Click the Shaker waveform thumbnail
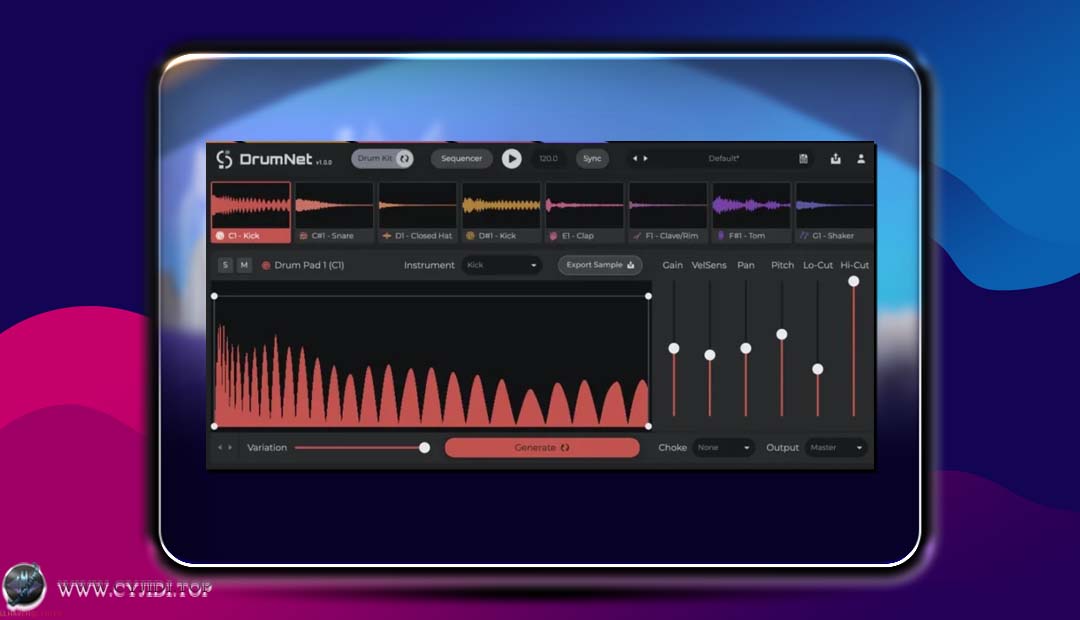 (834, 205)
